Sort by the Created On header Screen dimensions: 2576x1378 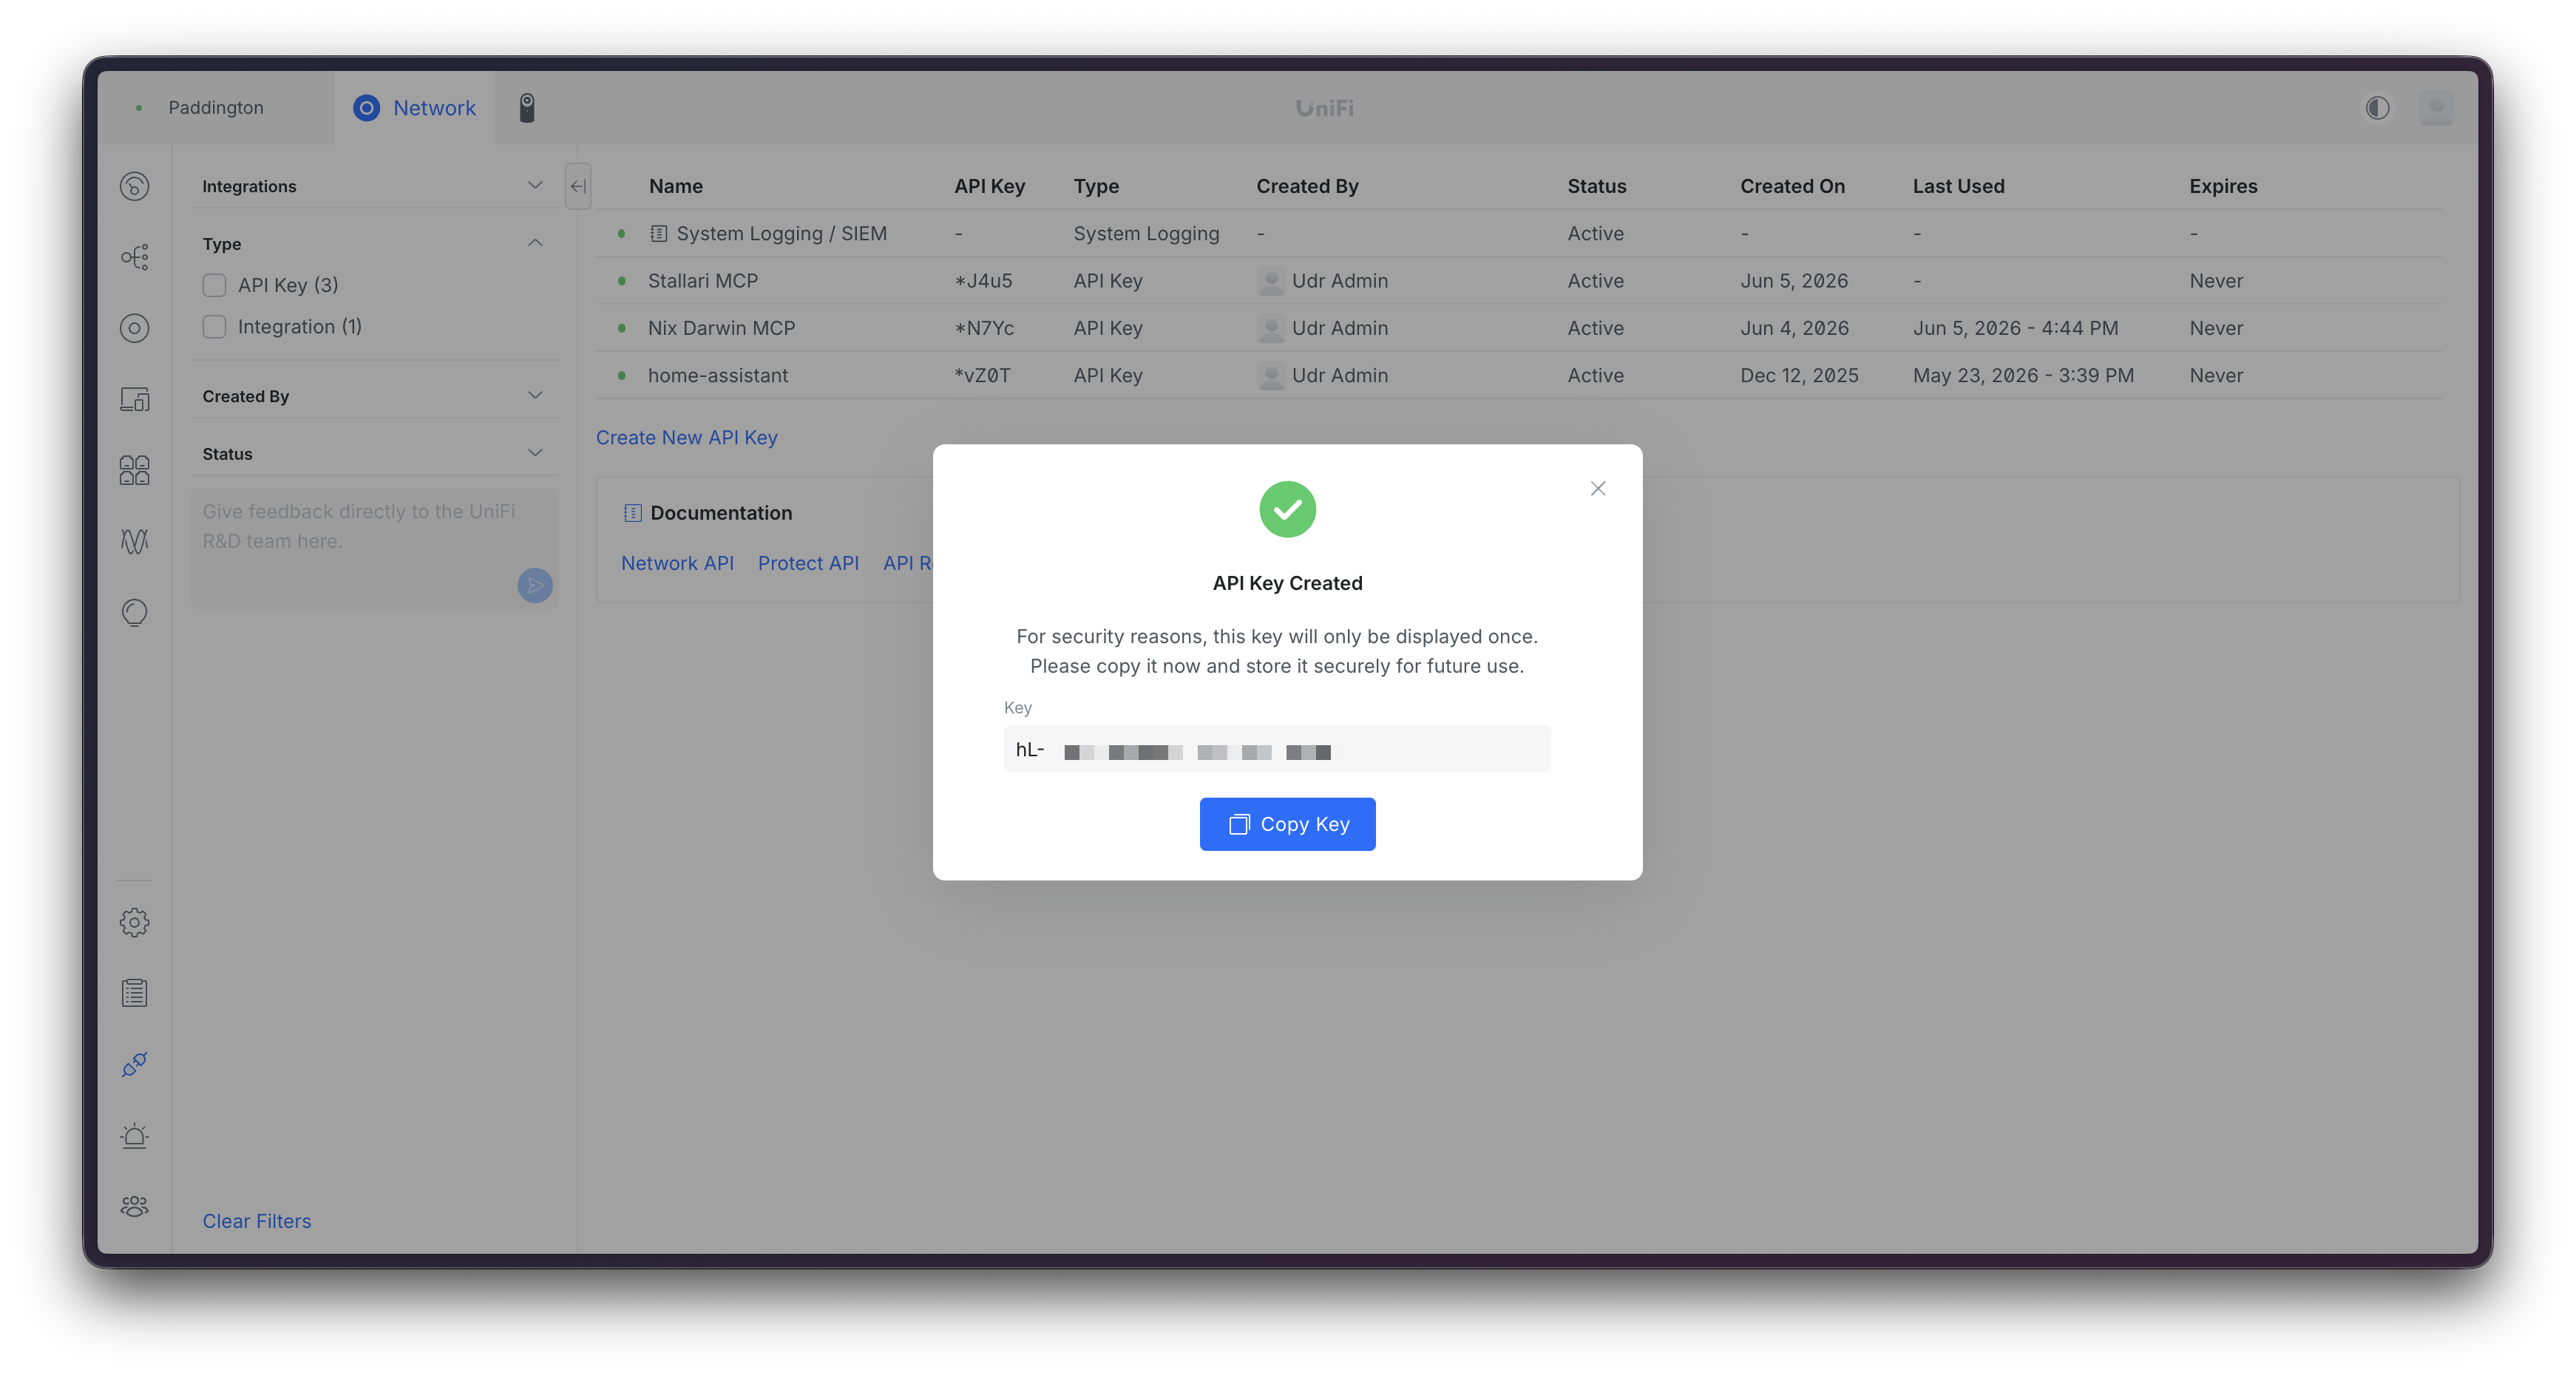pyautogui.click(x=1792, y=186)
